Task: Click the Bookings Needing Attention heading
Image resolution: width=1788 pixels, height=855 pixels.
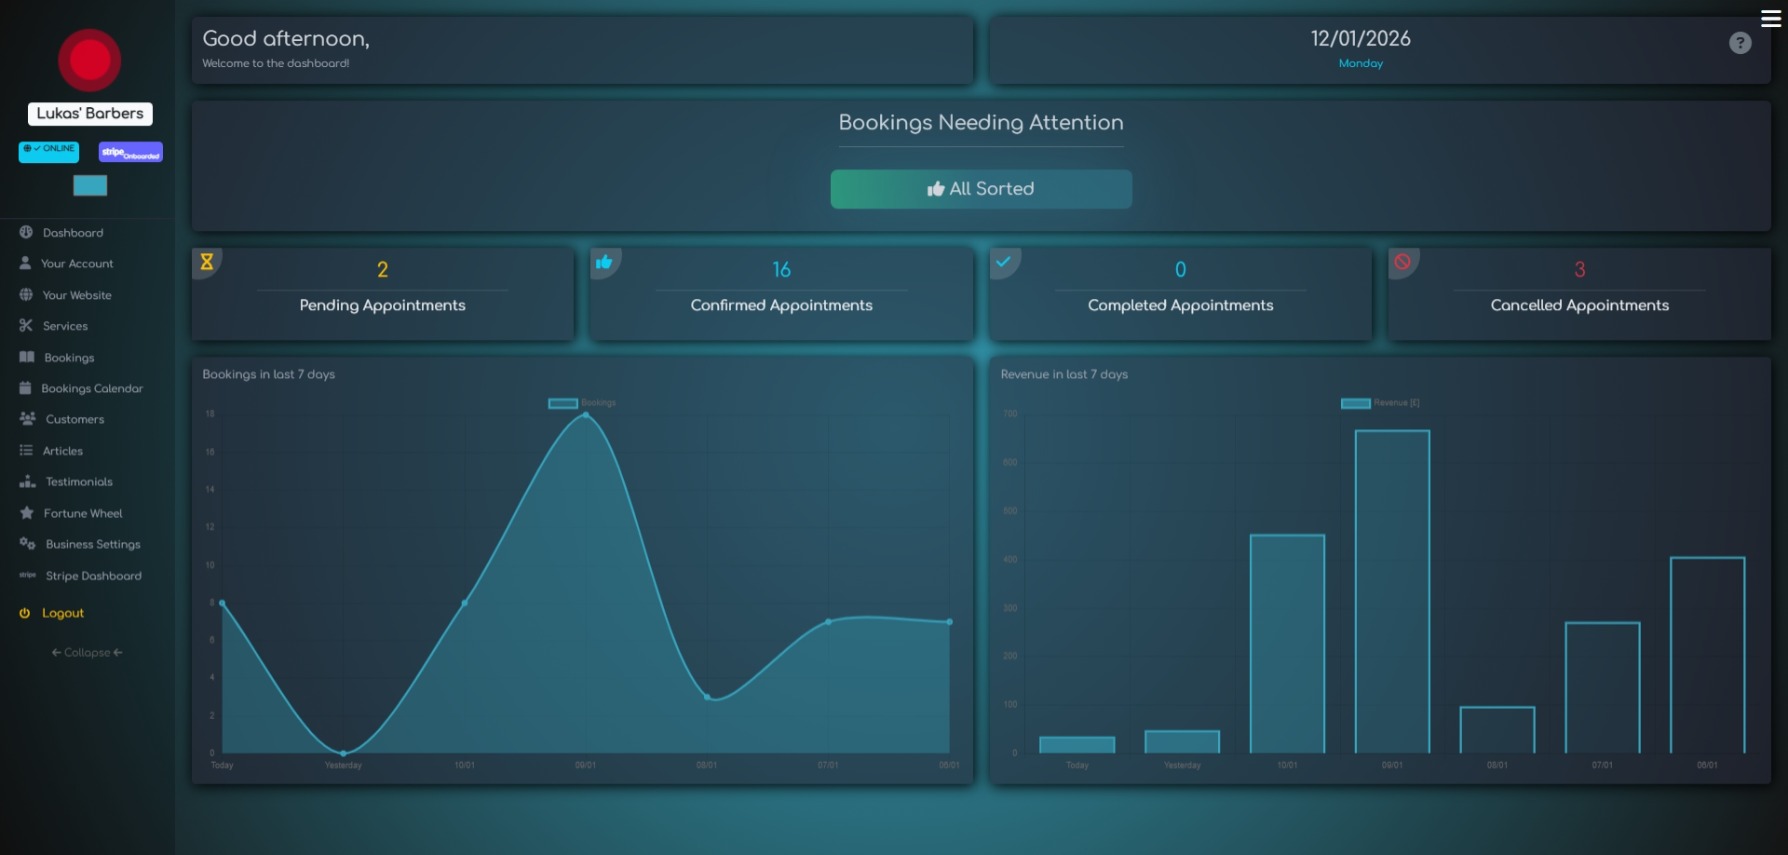Action: [x=981, y=122]
